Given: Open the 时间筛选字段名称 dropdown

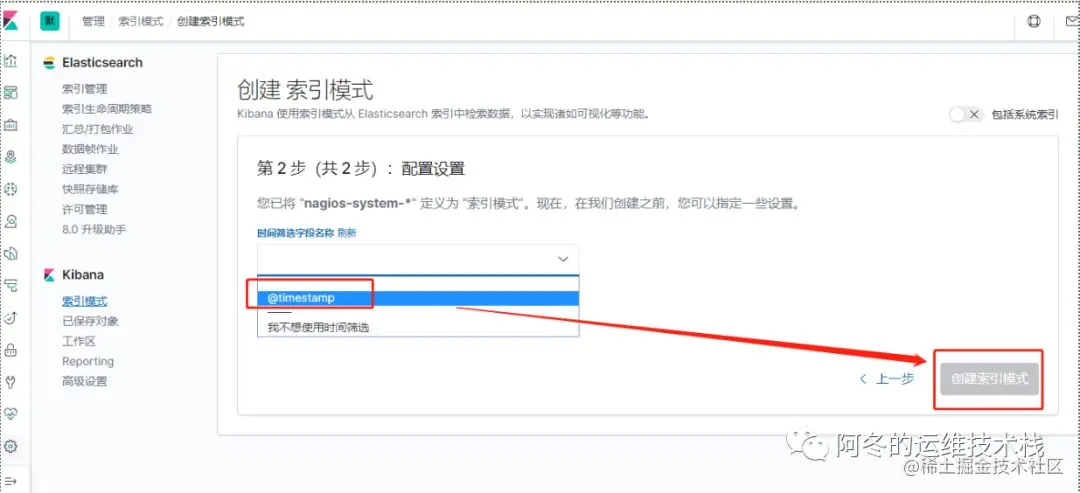Looking at the screenshot, I should (418, 260).
